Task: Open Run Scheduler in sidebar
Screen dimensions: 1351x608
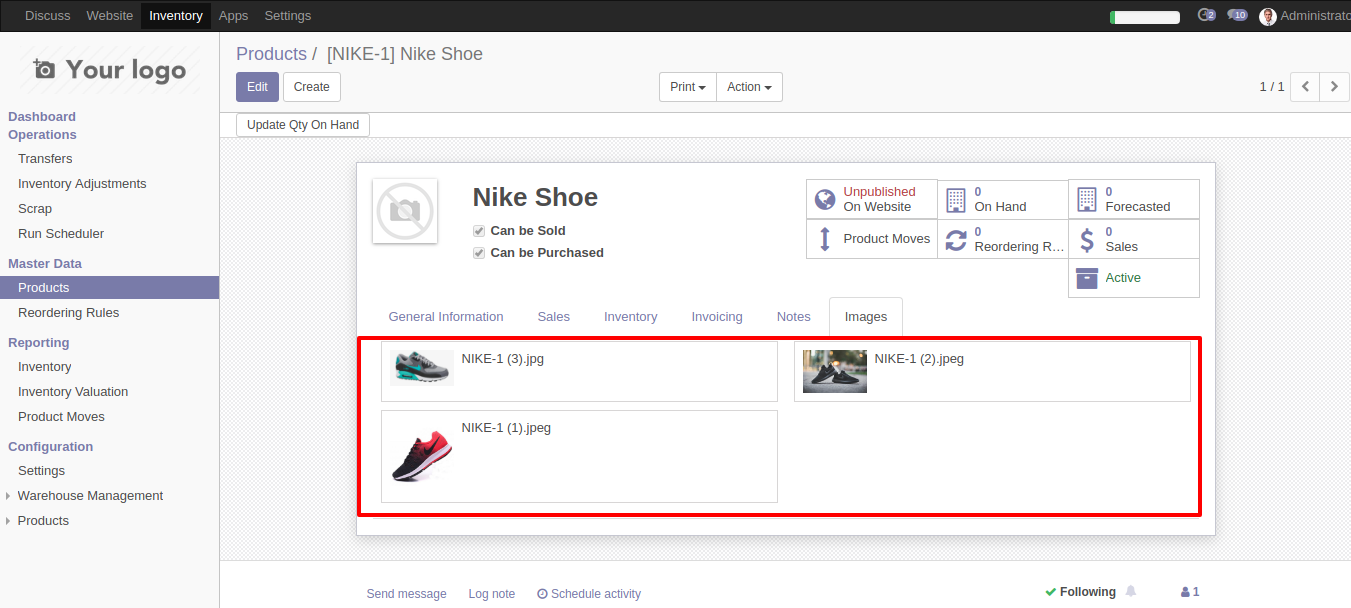Action: tap(61, 234)
